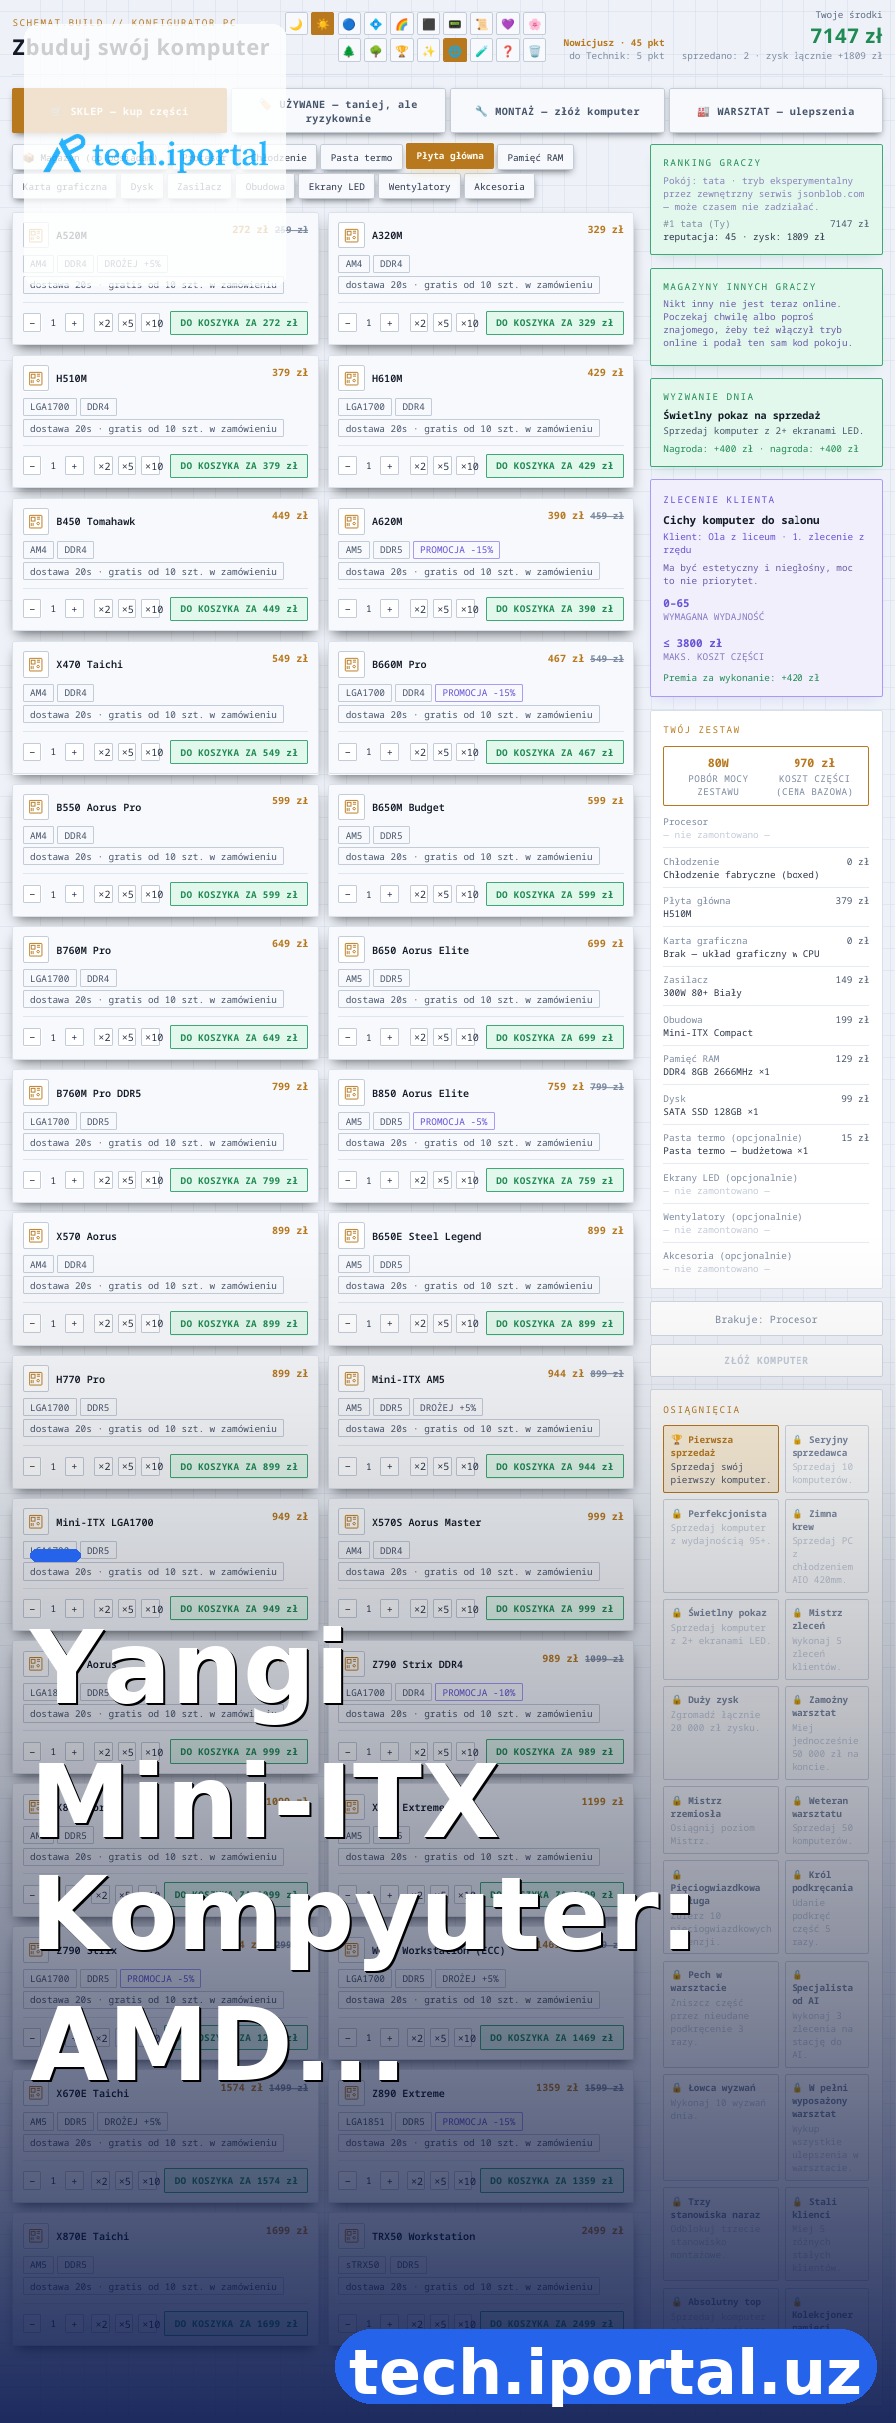
Task: Click the ZŁÓŻ KOMPUTER button
Action: point(766,1360)
